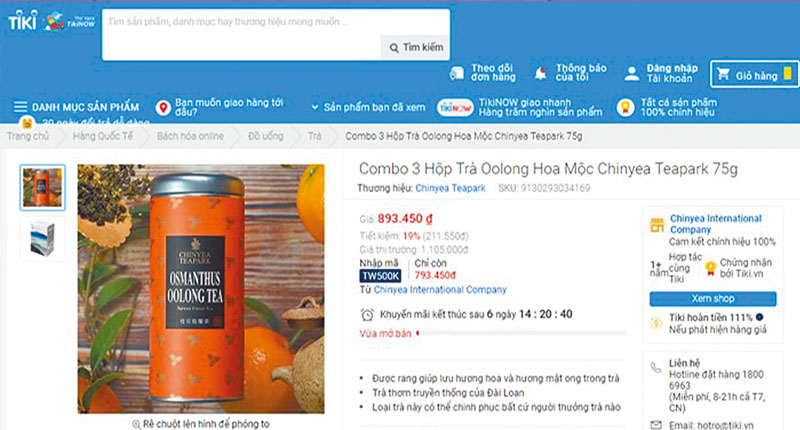Click the 100% genuine medal icon
Viewport: 800px width, 430px height.
[625, 107]
